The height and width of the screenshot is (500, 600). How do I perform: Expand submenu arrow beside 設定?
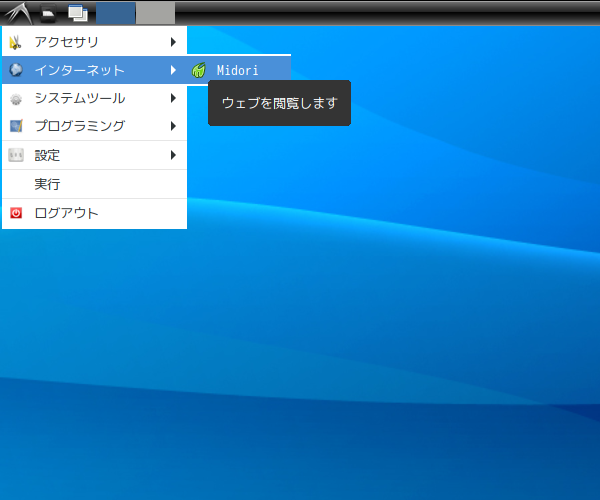click(173, 155)
